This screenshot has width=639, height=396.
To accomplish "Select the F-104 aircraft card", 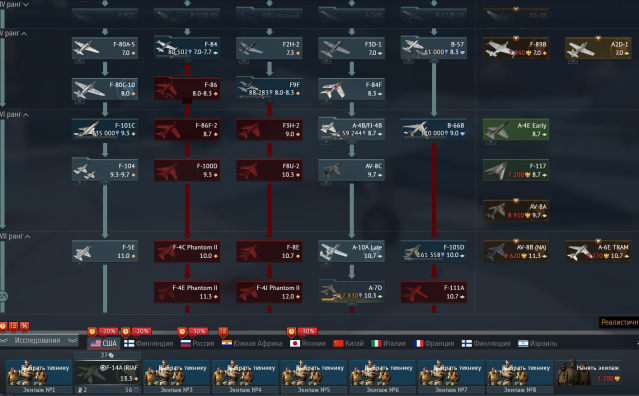I will tap(105, 170).
